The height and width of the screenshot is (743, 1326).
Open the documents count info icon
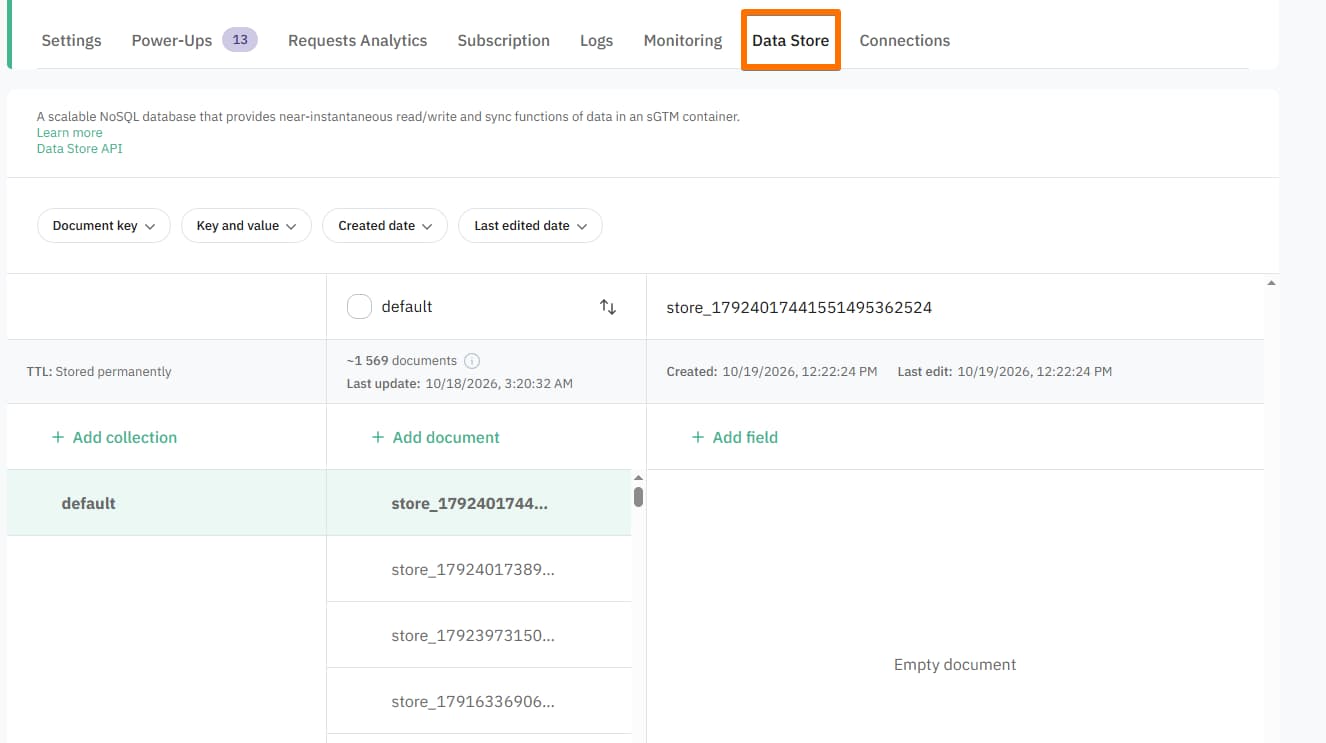point(472,361)
